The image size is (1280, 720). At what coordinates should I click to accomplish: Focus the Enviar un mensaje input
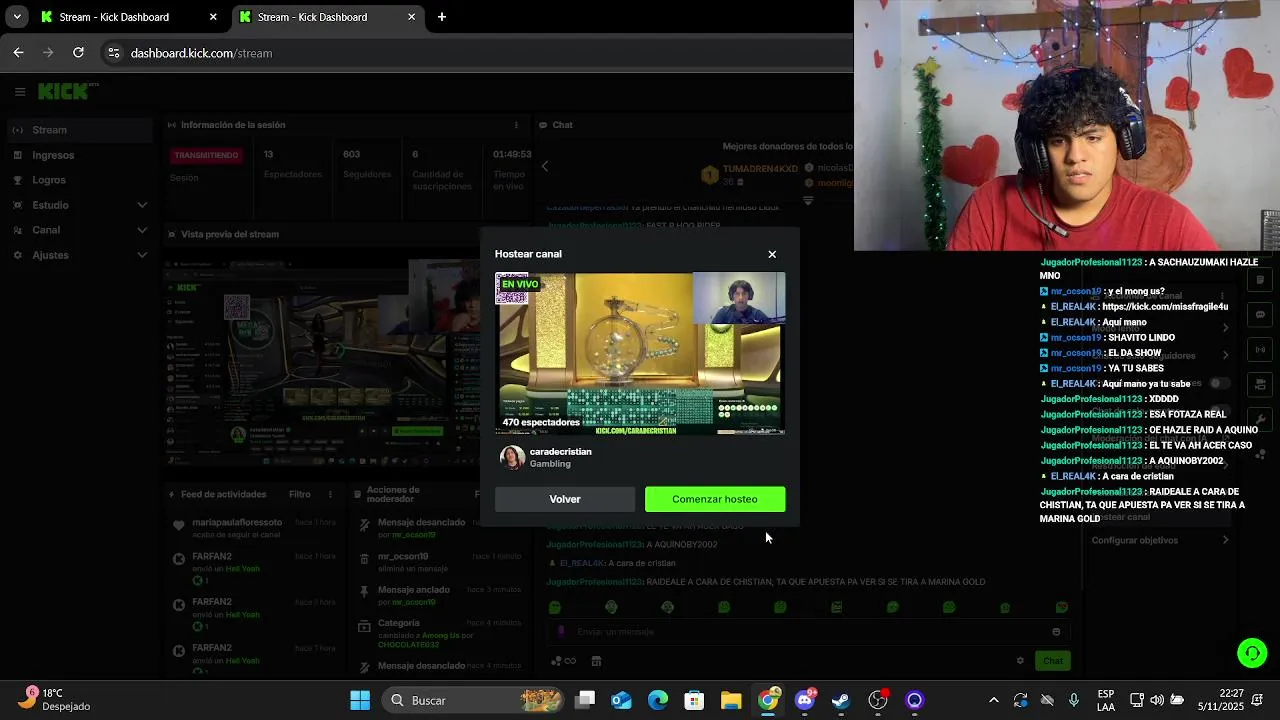point(808,632)
